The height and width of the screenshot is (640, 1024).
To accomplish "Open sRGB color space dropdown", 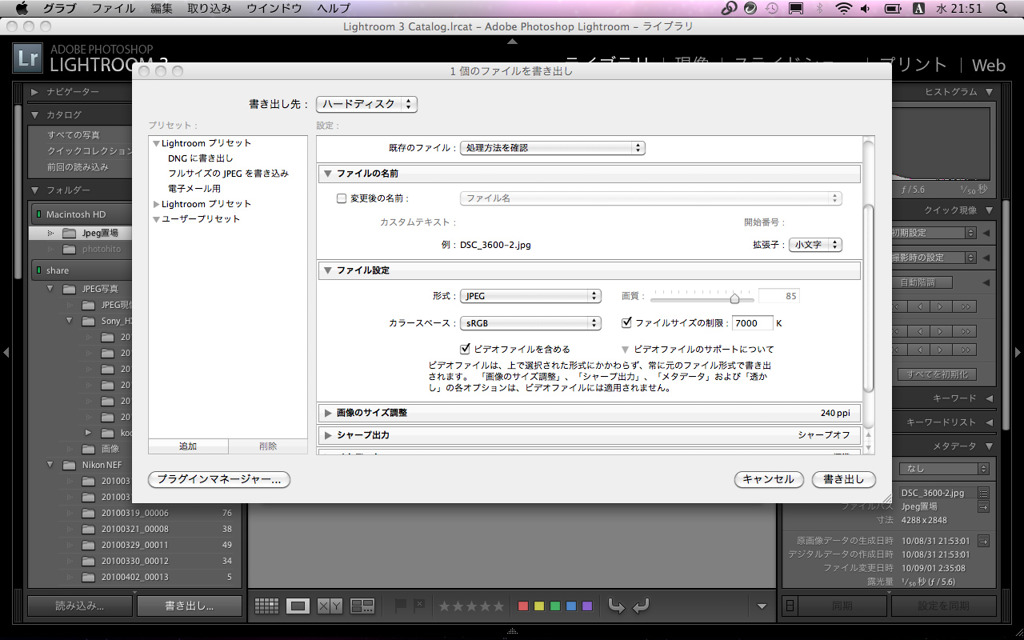I will (x=530, y=323).
